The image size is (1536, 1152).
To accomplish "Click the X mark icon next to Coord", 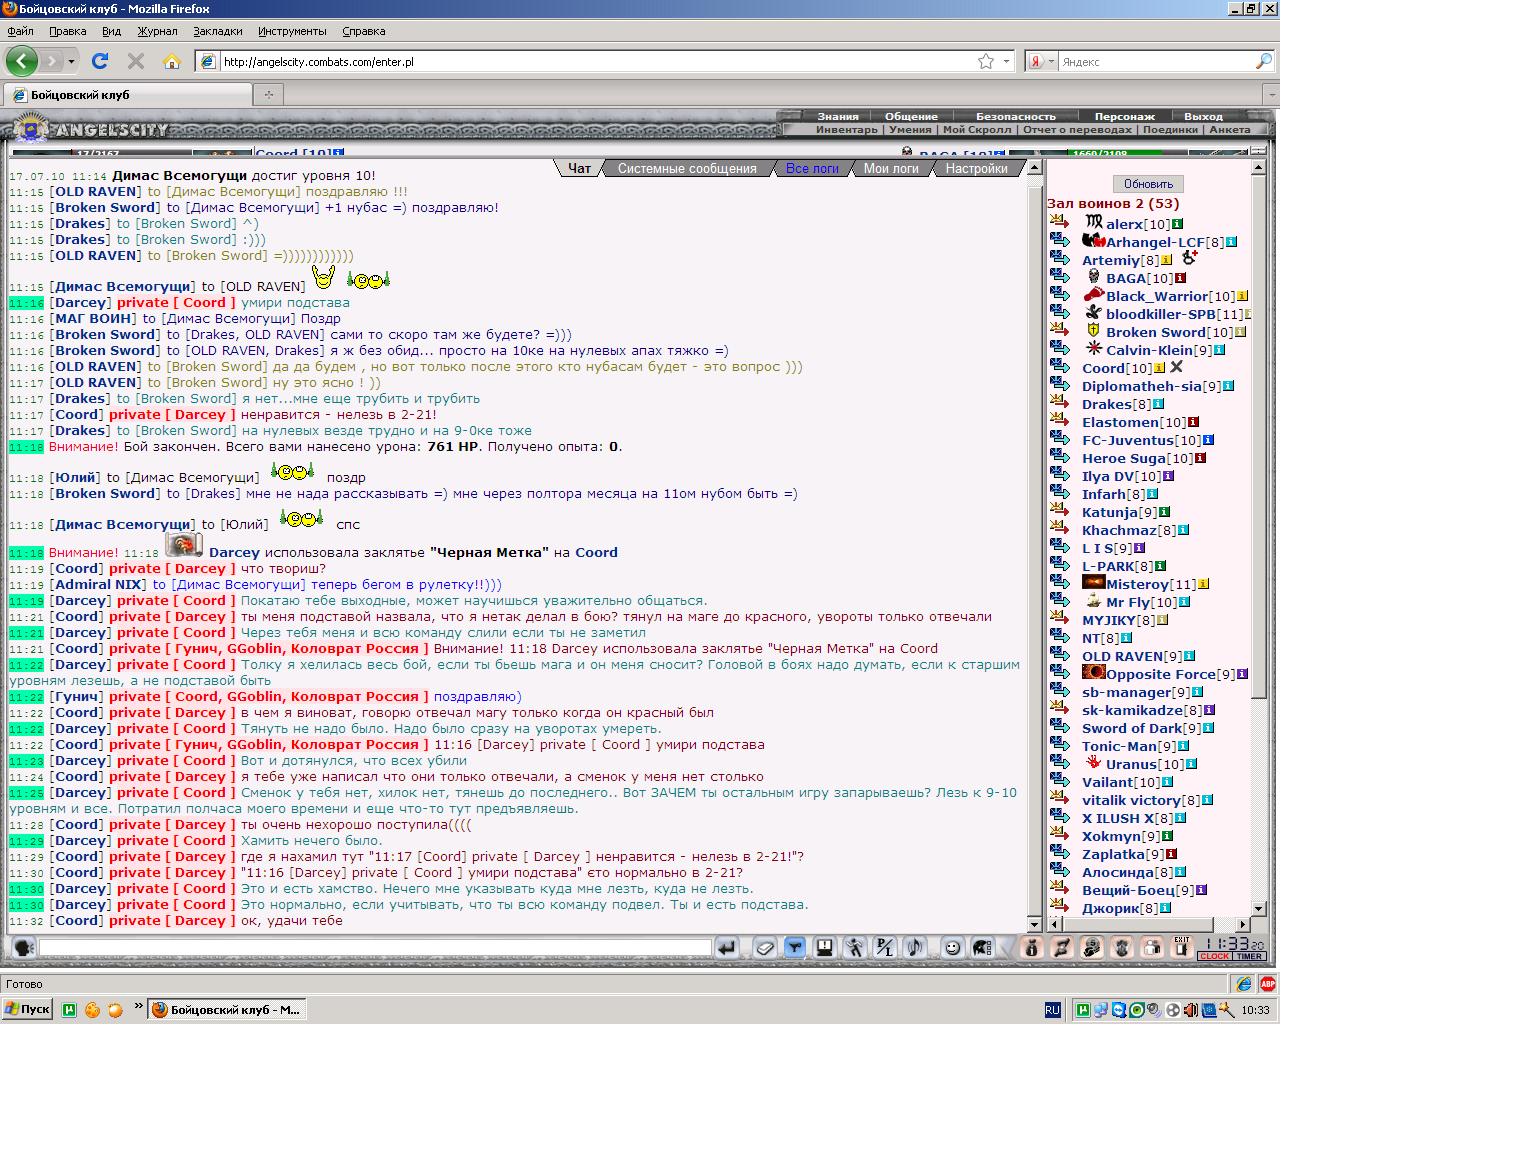I will pyautogui.click(x=1176, y=367).
